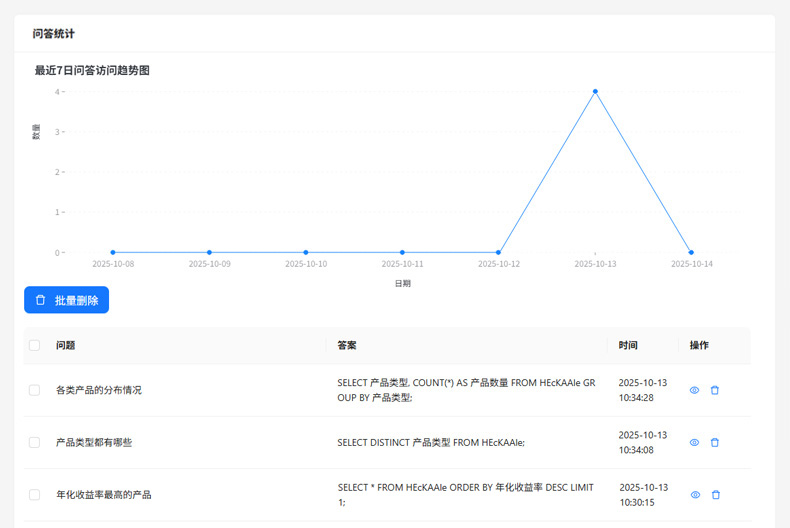Click the 2025-10-13 peak data point
The height and width of the screenshot is (528, 790).
595,92
